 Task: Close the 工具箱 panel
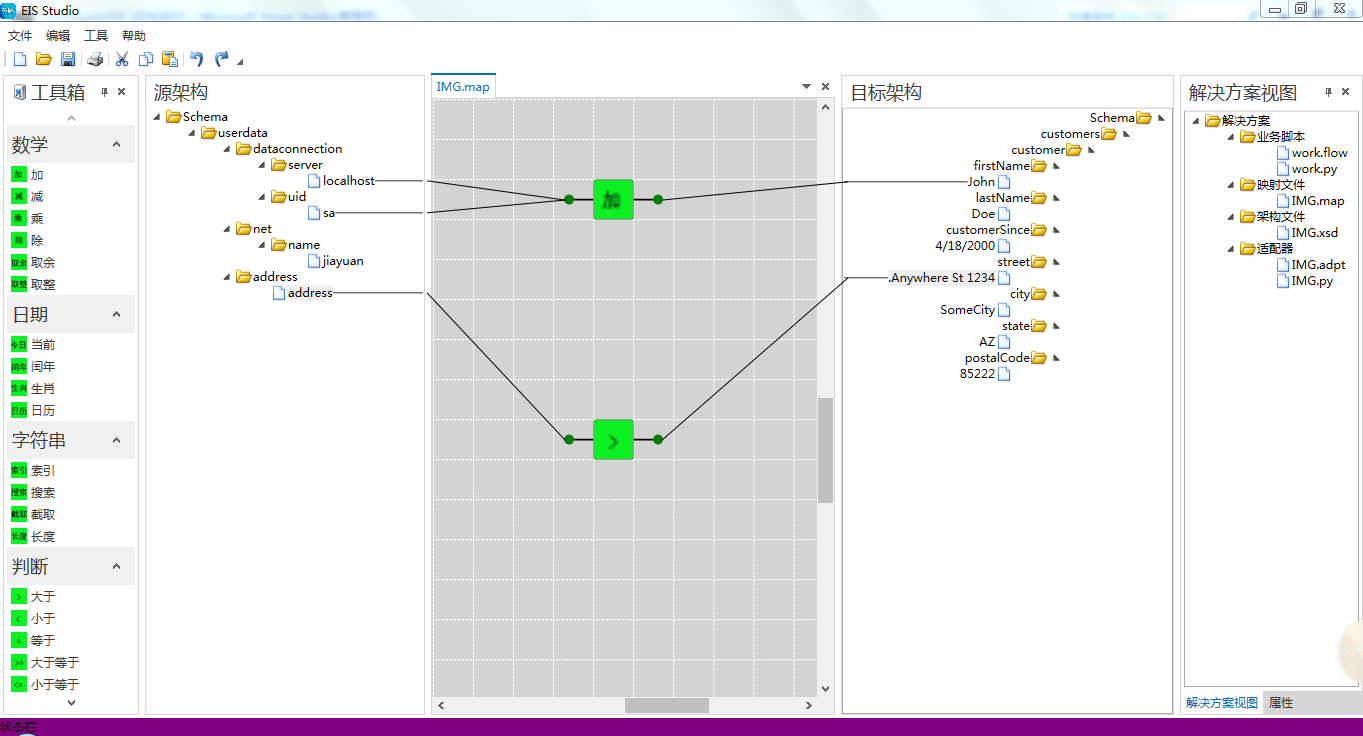pos(122,92)
